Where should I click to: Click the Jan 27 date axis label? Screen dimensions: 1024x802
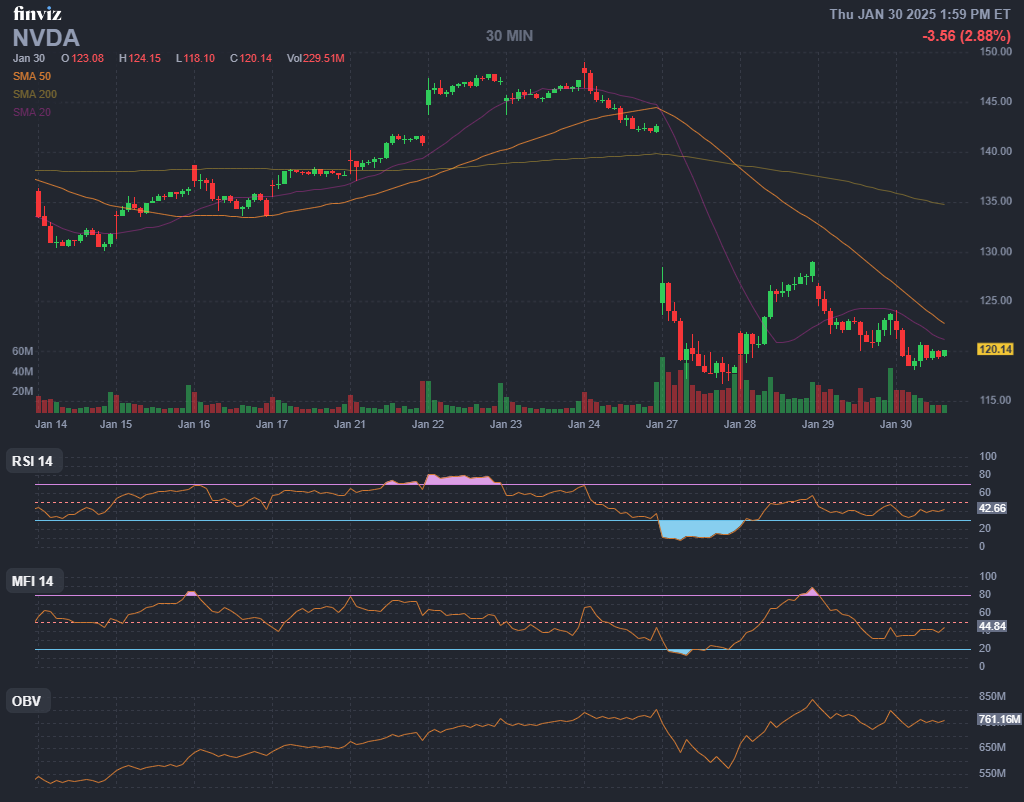click(662, 424)
